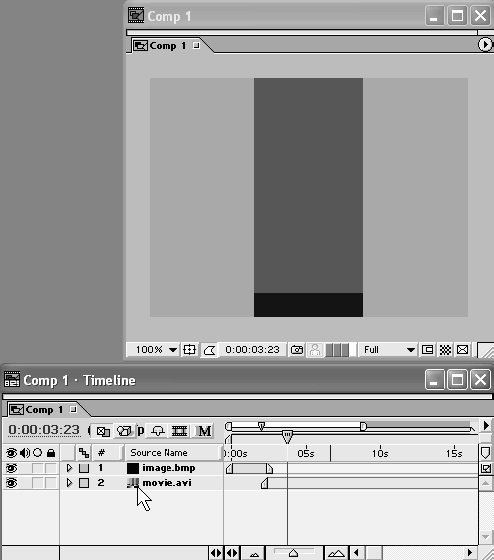Hide the image.bmp layer with eye

click(x=11, y=468)
